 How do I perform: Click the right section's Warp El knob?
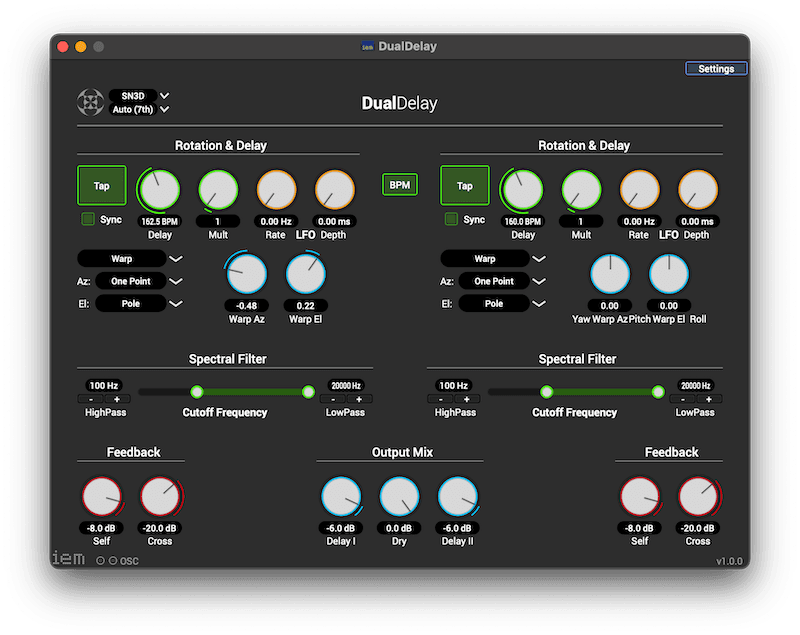coord(669,274)
